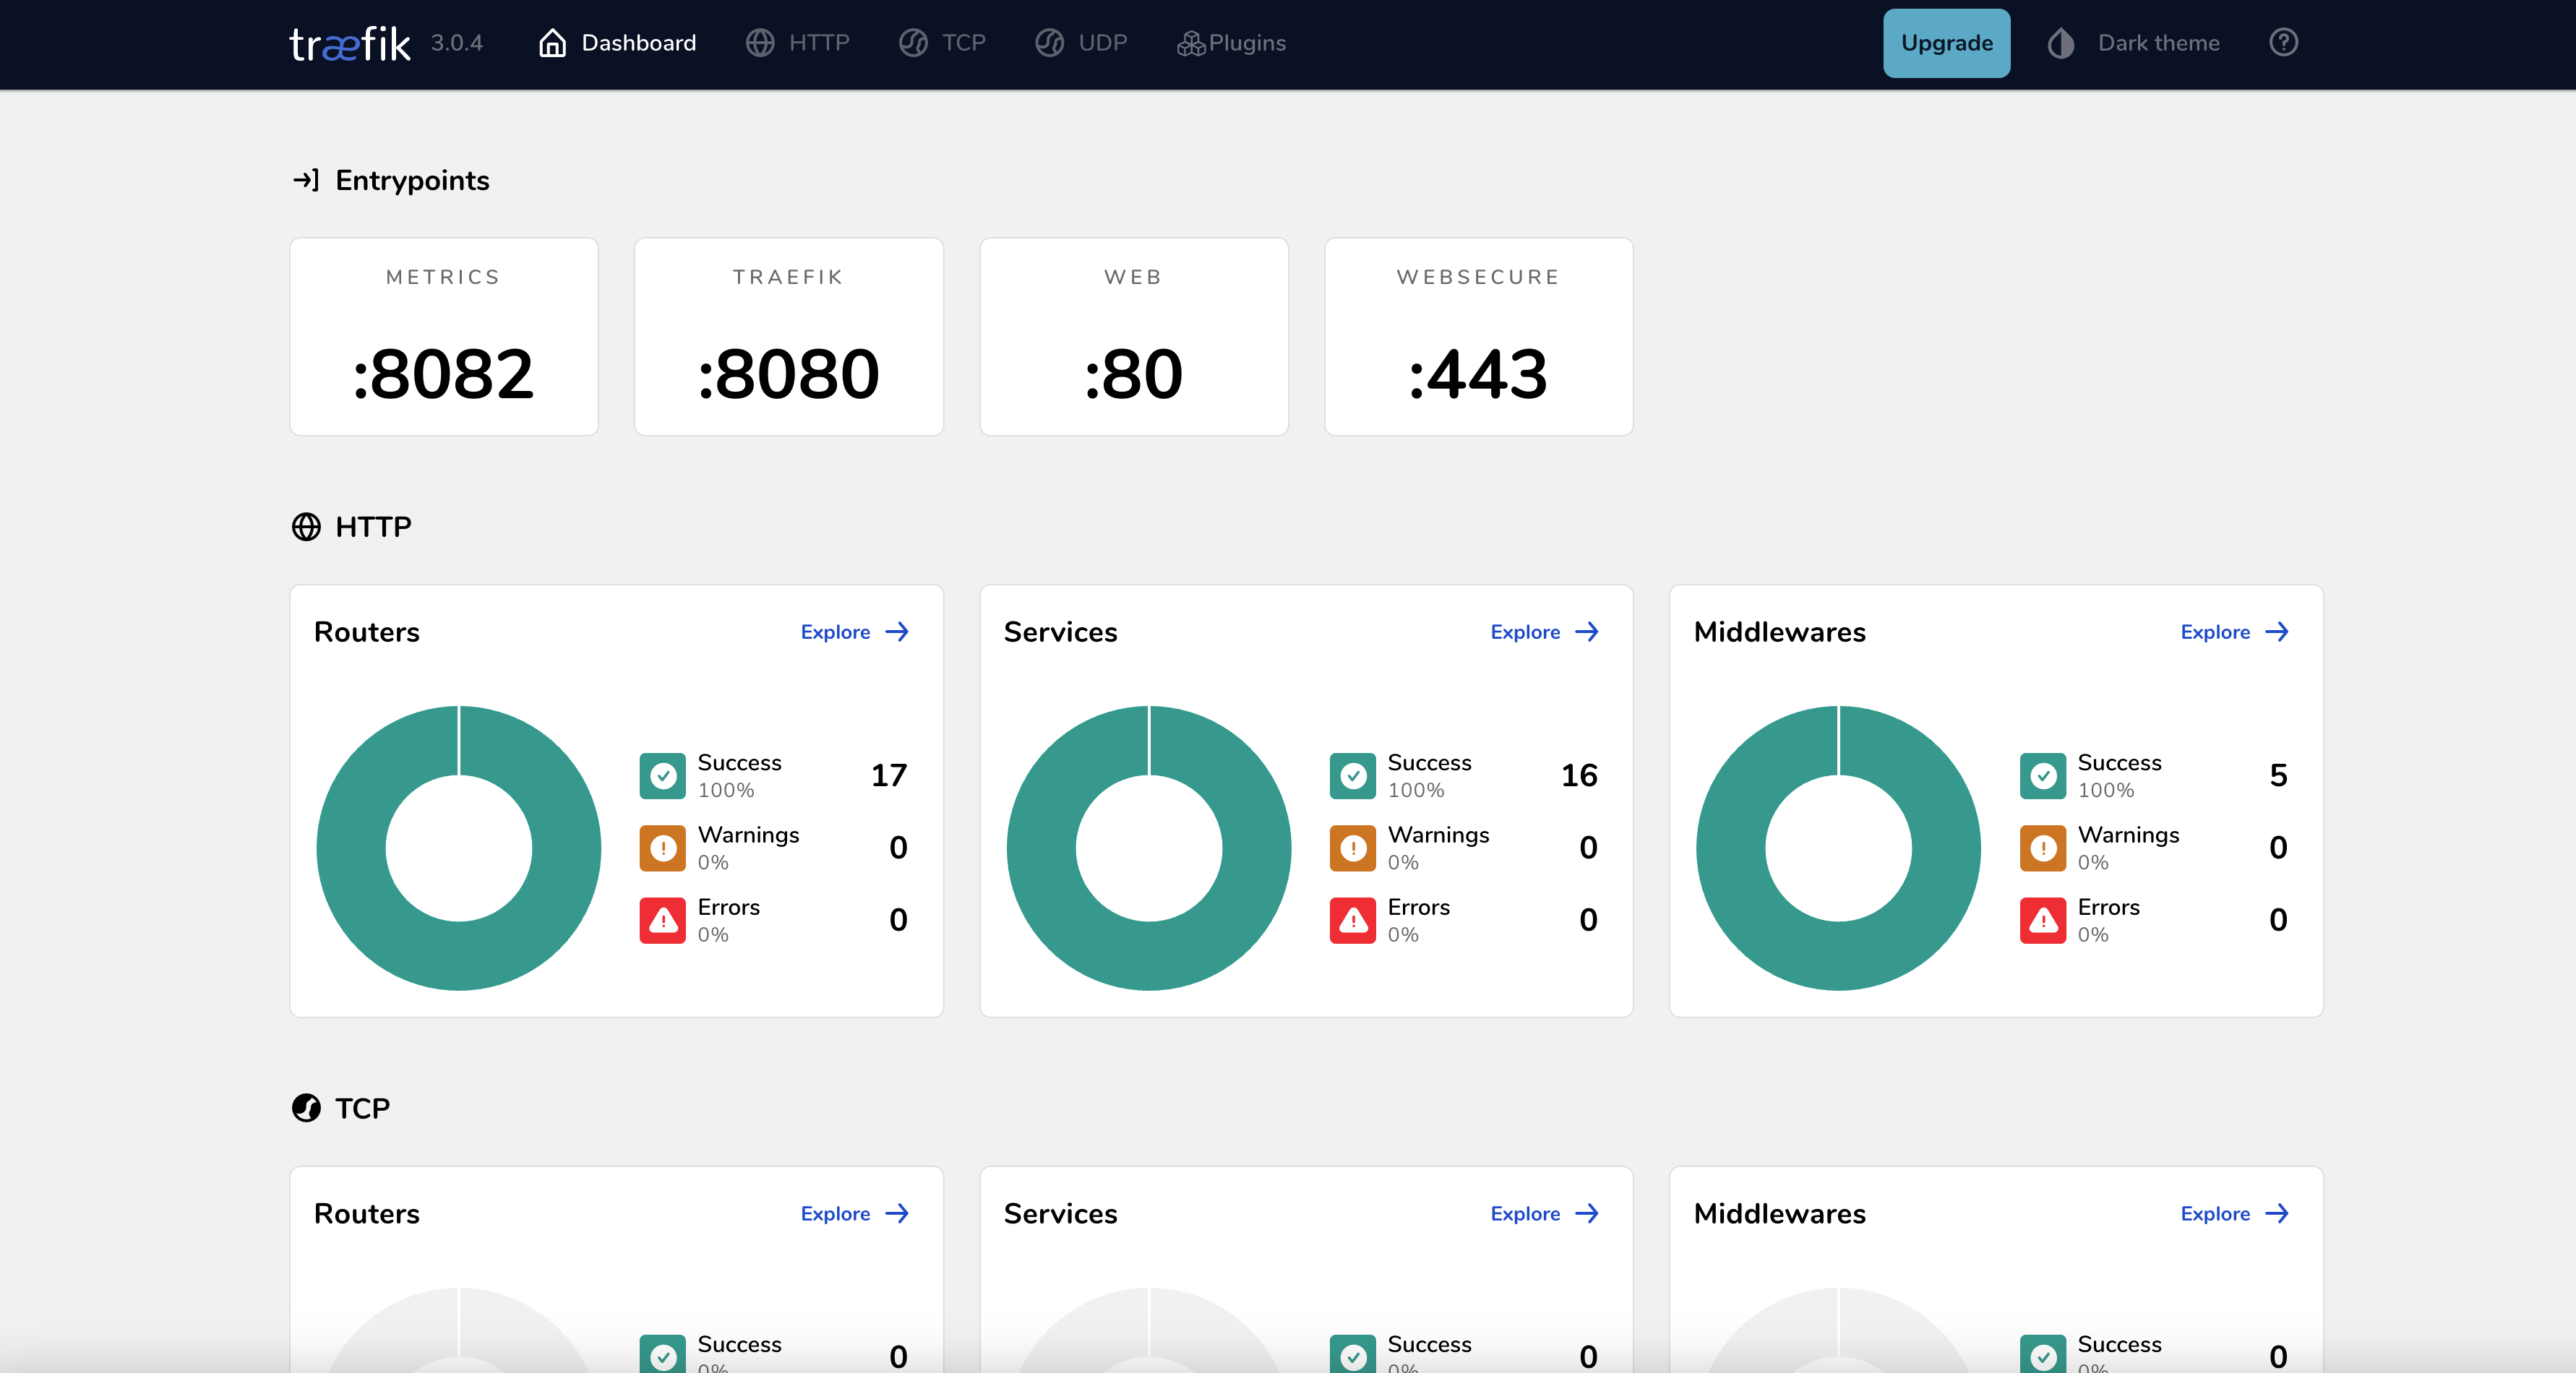Click the home icon next to Dashboard
Image resolution: width=2576 pixels, height=1373 pixels.
click(552, 42)
